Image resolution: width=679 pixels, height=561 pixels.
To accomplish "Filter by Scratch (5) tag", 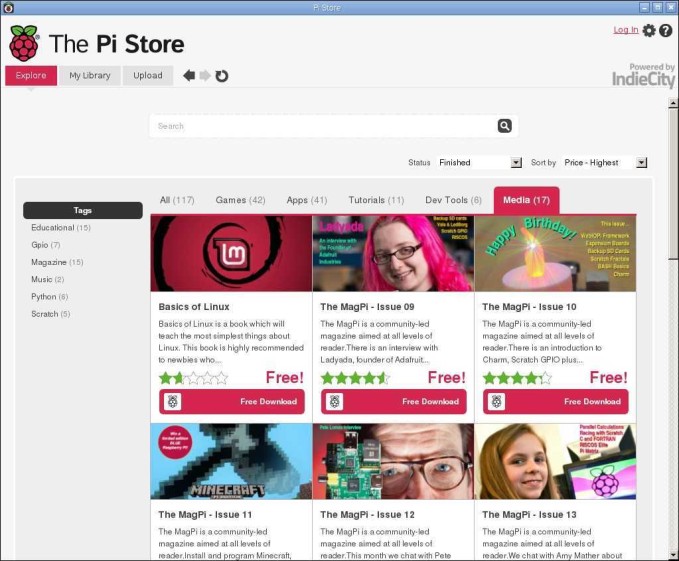I will tap(51, 314).
